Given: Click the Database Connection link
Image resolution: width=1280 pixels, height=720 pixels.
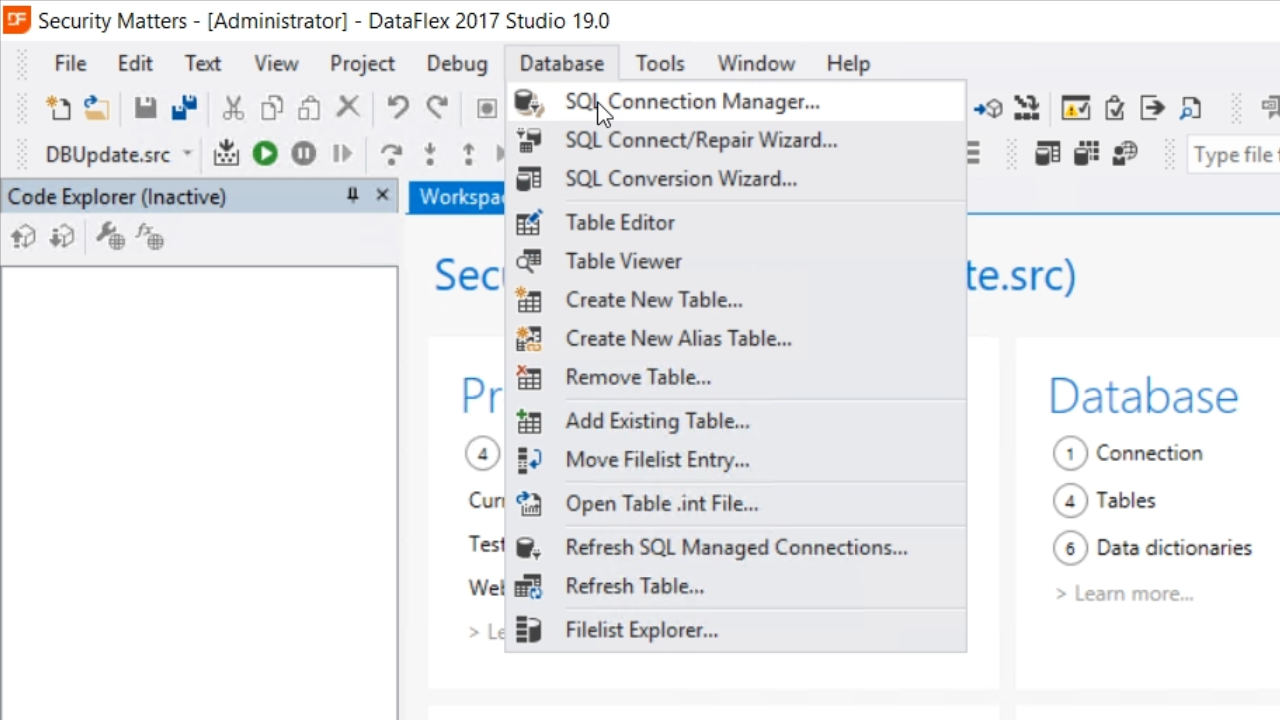Looking at the screenshot, I should click(x=1149, y=453).
